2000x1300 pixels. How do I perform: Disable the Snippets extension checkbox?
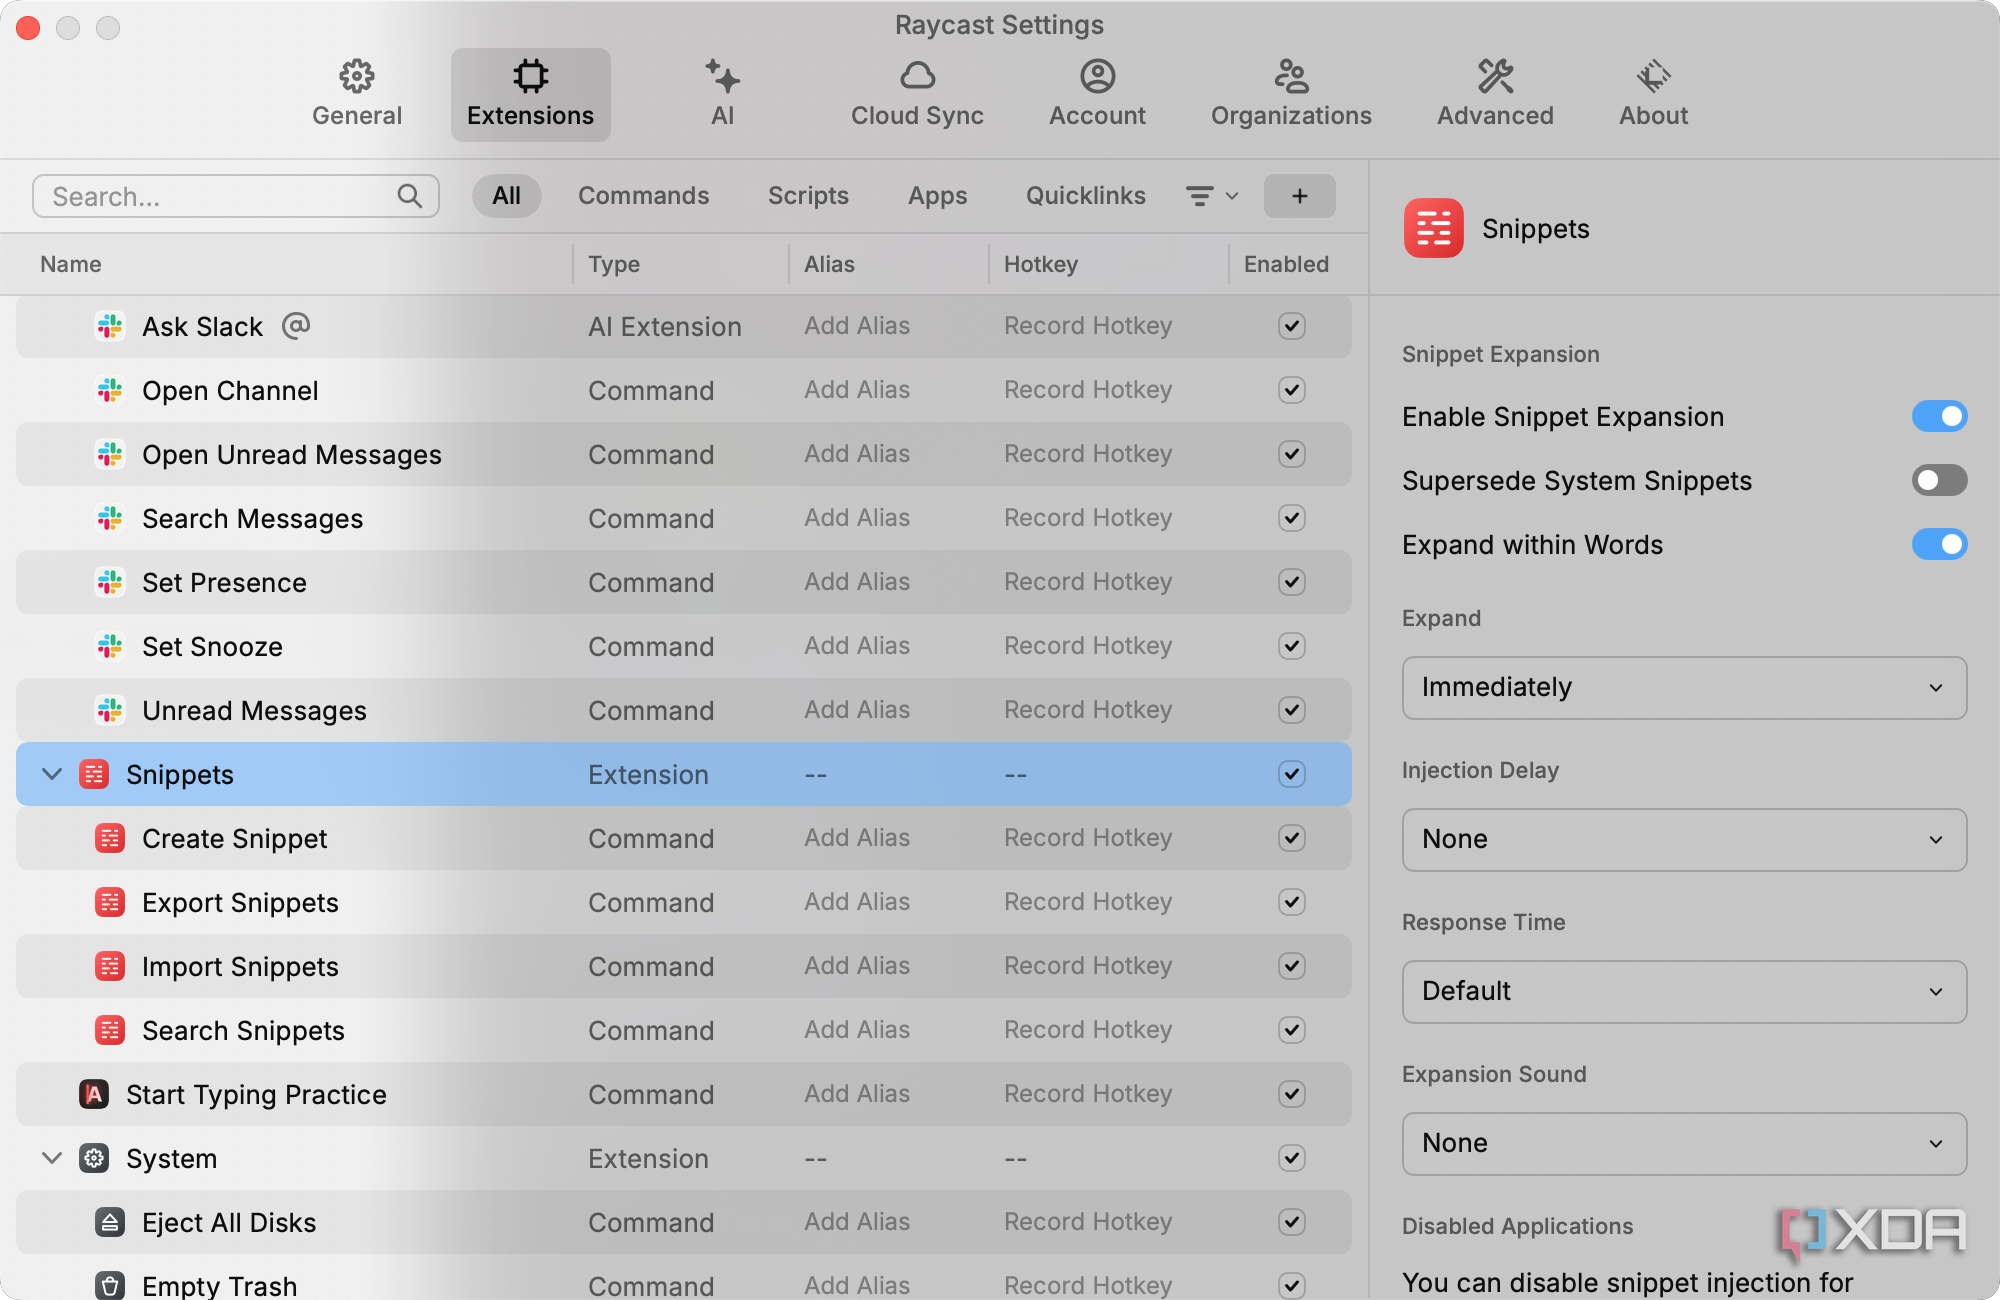pos(1292,774)
